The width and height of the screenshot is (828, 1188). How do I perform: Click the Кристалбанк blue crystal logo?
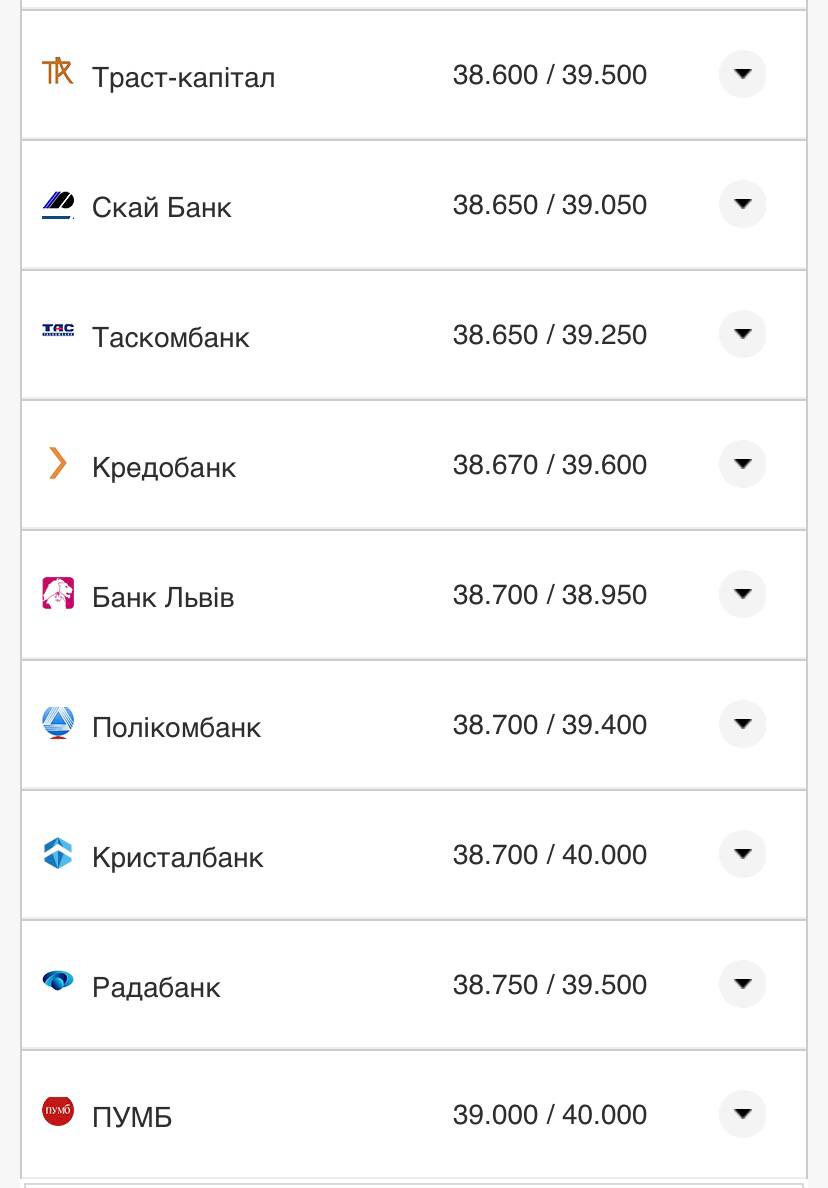[58, 853]
